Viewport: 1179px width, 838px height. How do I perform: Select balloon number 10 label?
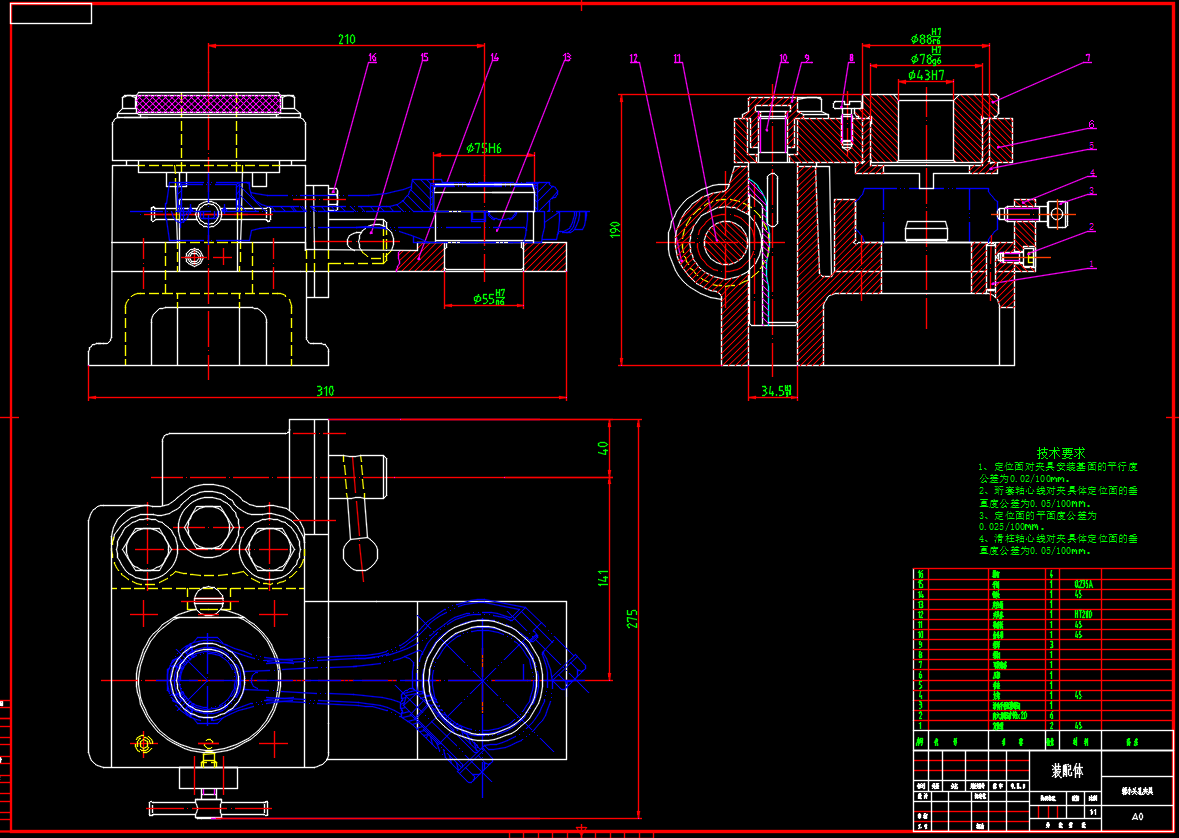pyautogui.click(x=783, y=57)
